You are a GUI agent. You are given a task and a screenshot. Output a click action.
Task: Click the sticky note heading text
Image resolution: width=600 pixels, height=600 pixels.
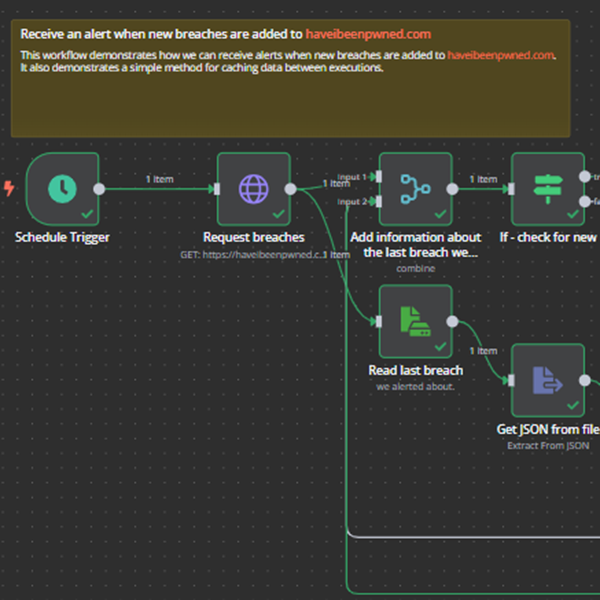[226, 34]
